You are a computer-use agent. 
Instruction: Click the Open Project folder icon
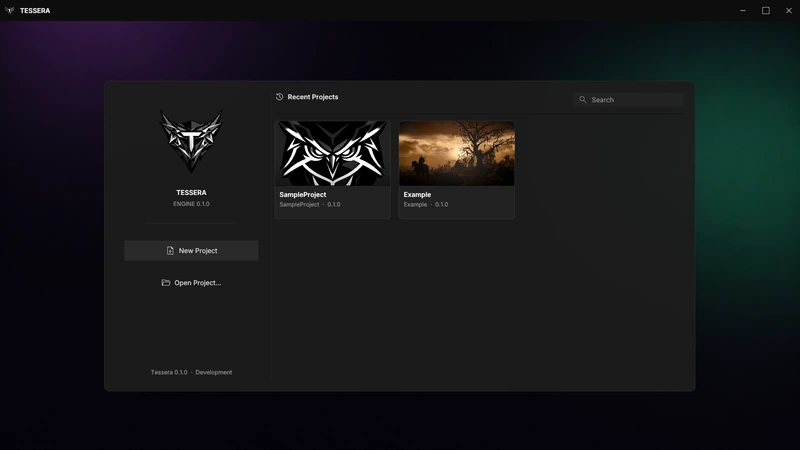166,283
